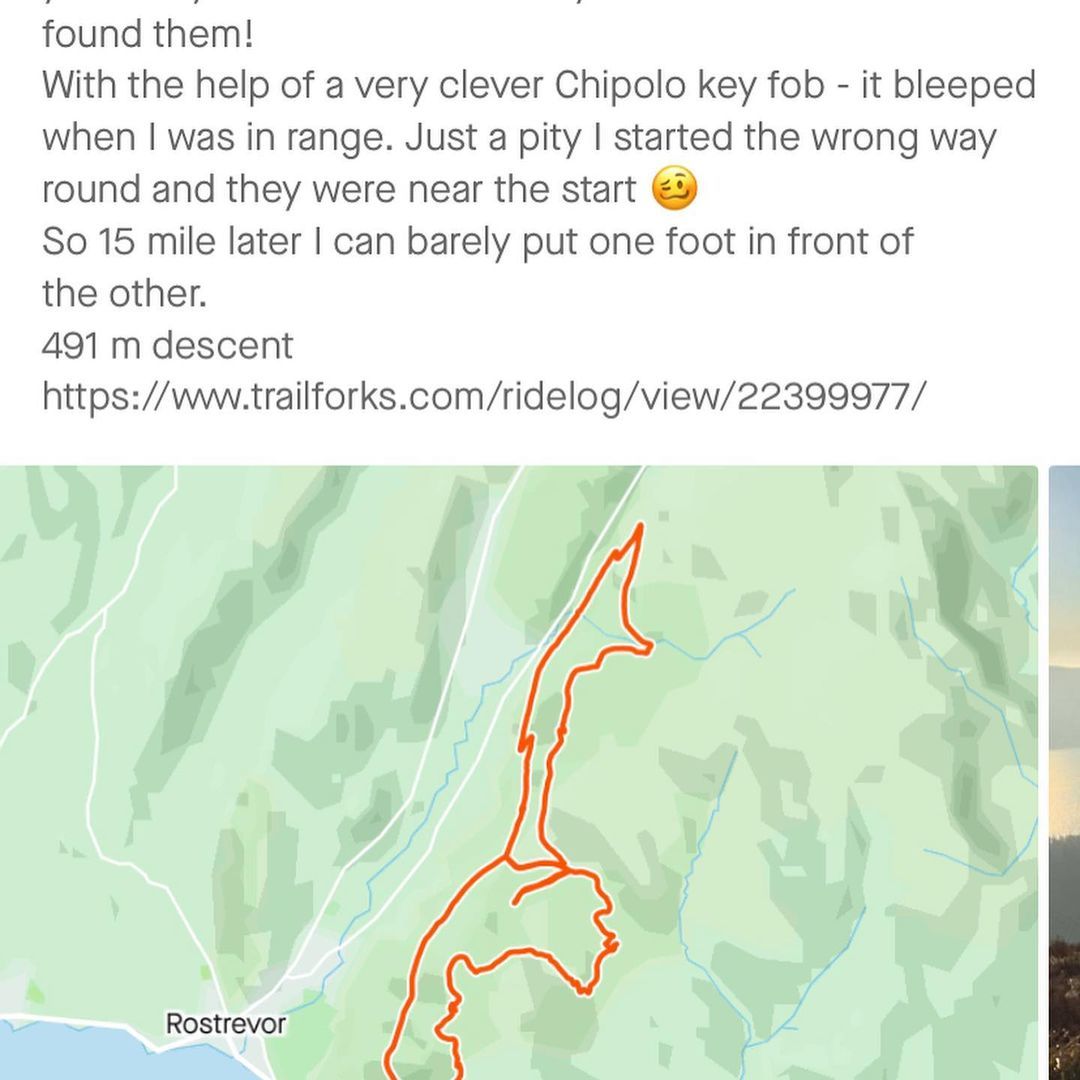
Task: Click the 'Chipolo key fob' text
Action: click(x=691, y=86)
